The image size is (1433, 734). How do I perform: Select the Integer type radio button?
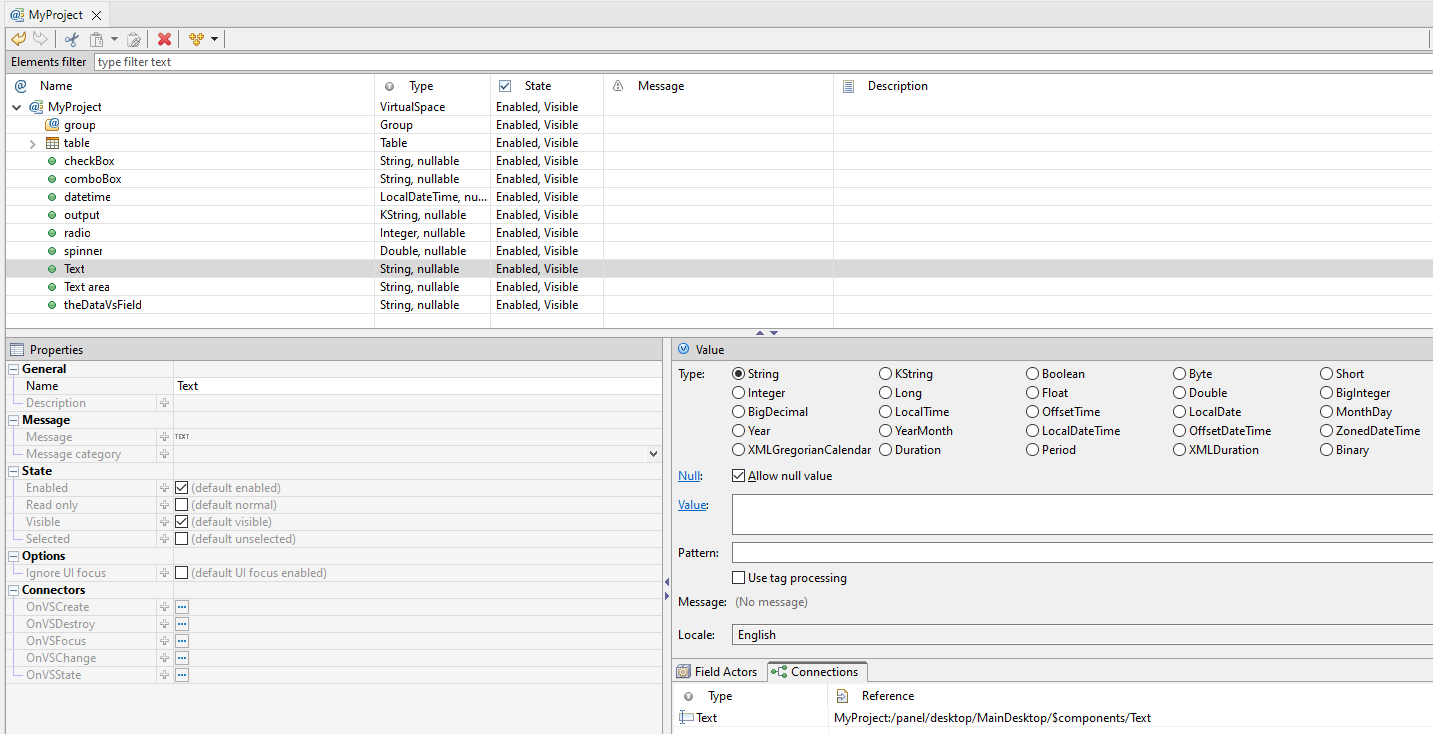(739, 393)
